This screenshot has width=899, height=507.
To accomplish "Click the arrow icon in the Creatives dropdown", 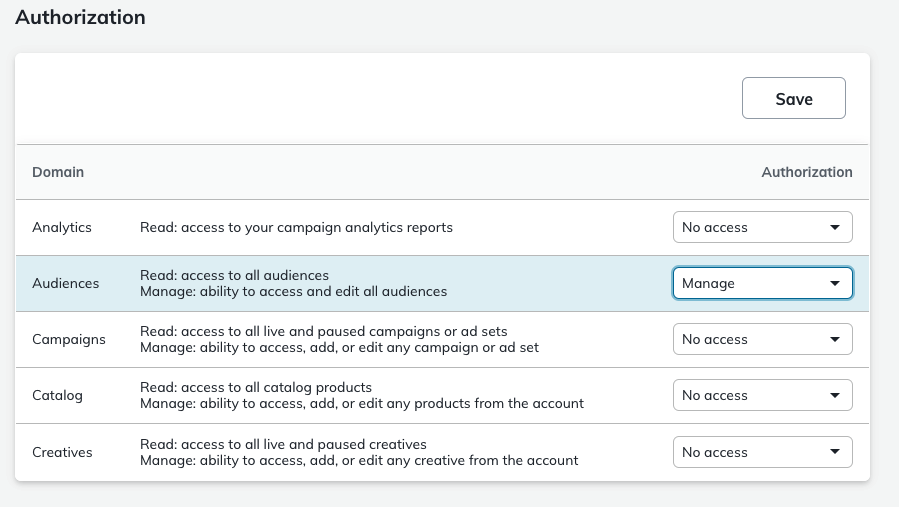I will 835,452.
